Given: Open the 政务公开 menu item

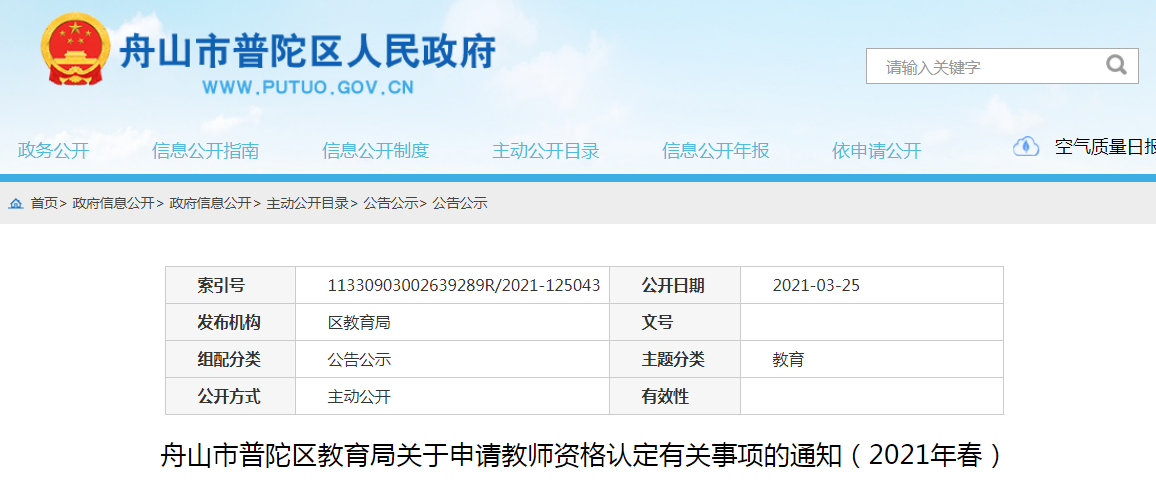Looking at the screenshot, I should click(53, 151).
